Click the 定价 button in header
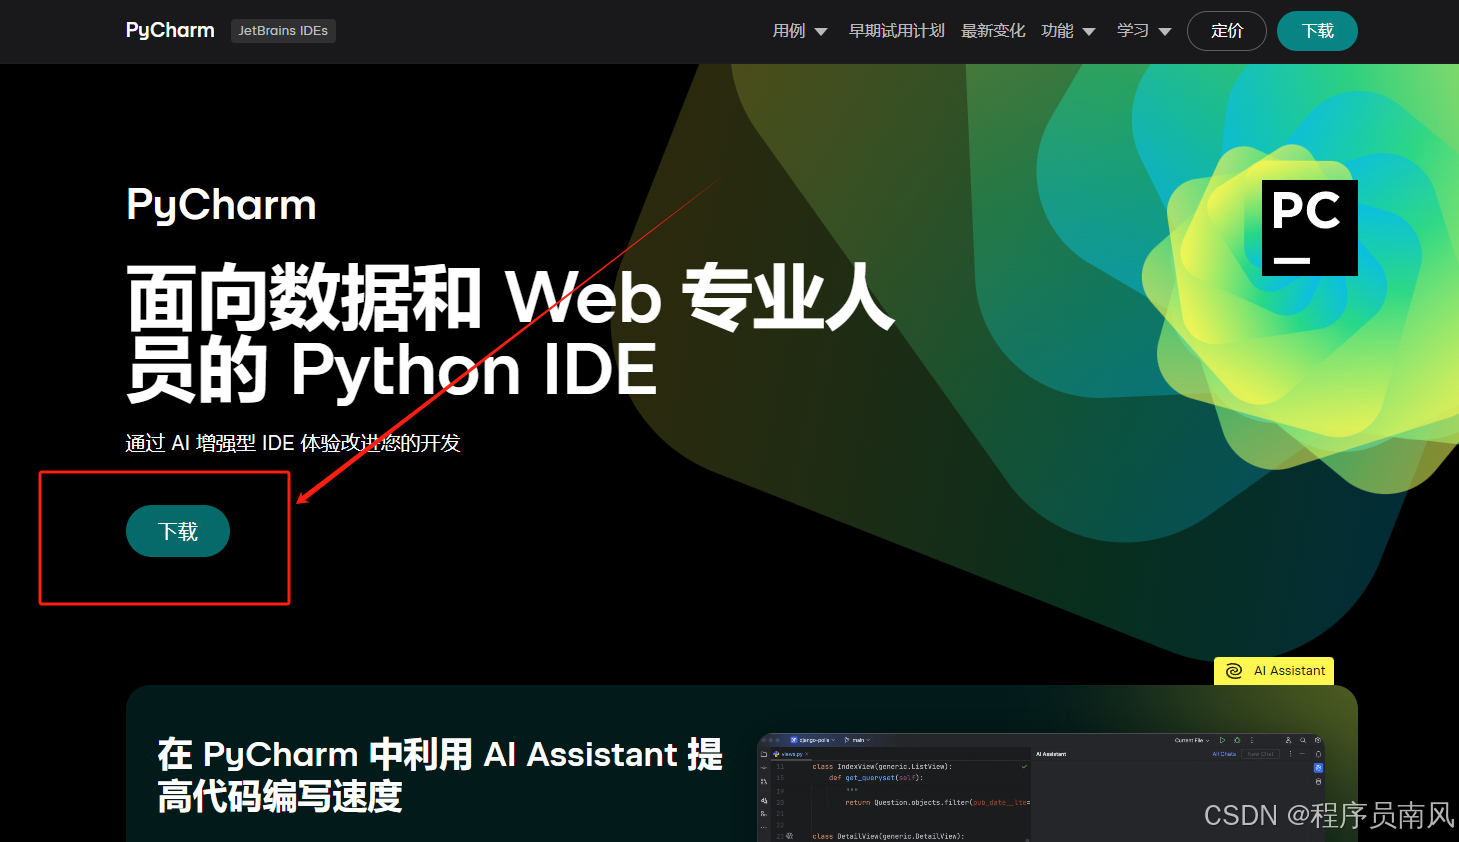This screenshot has height=842, width=1459. click(1227, 31)
